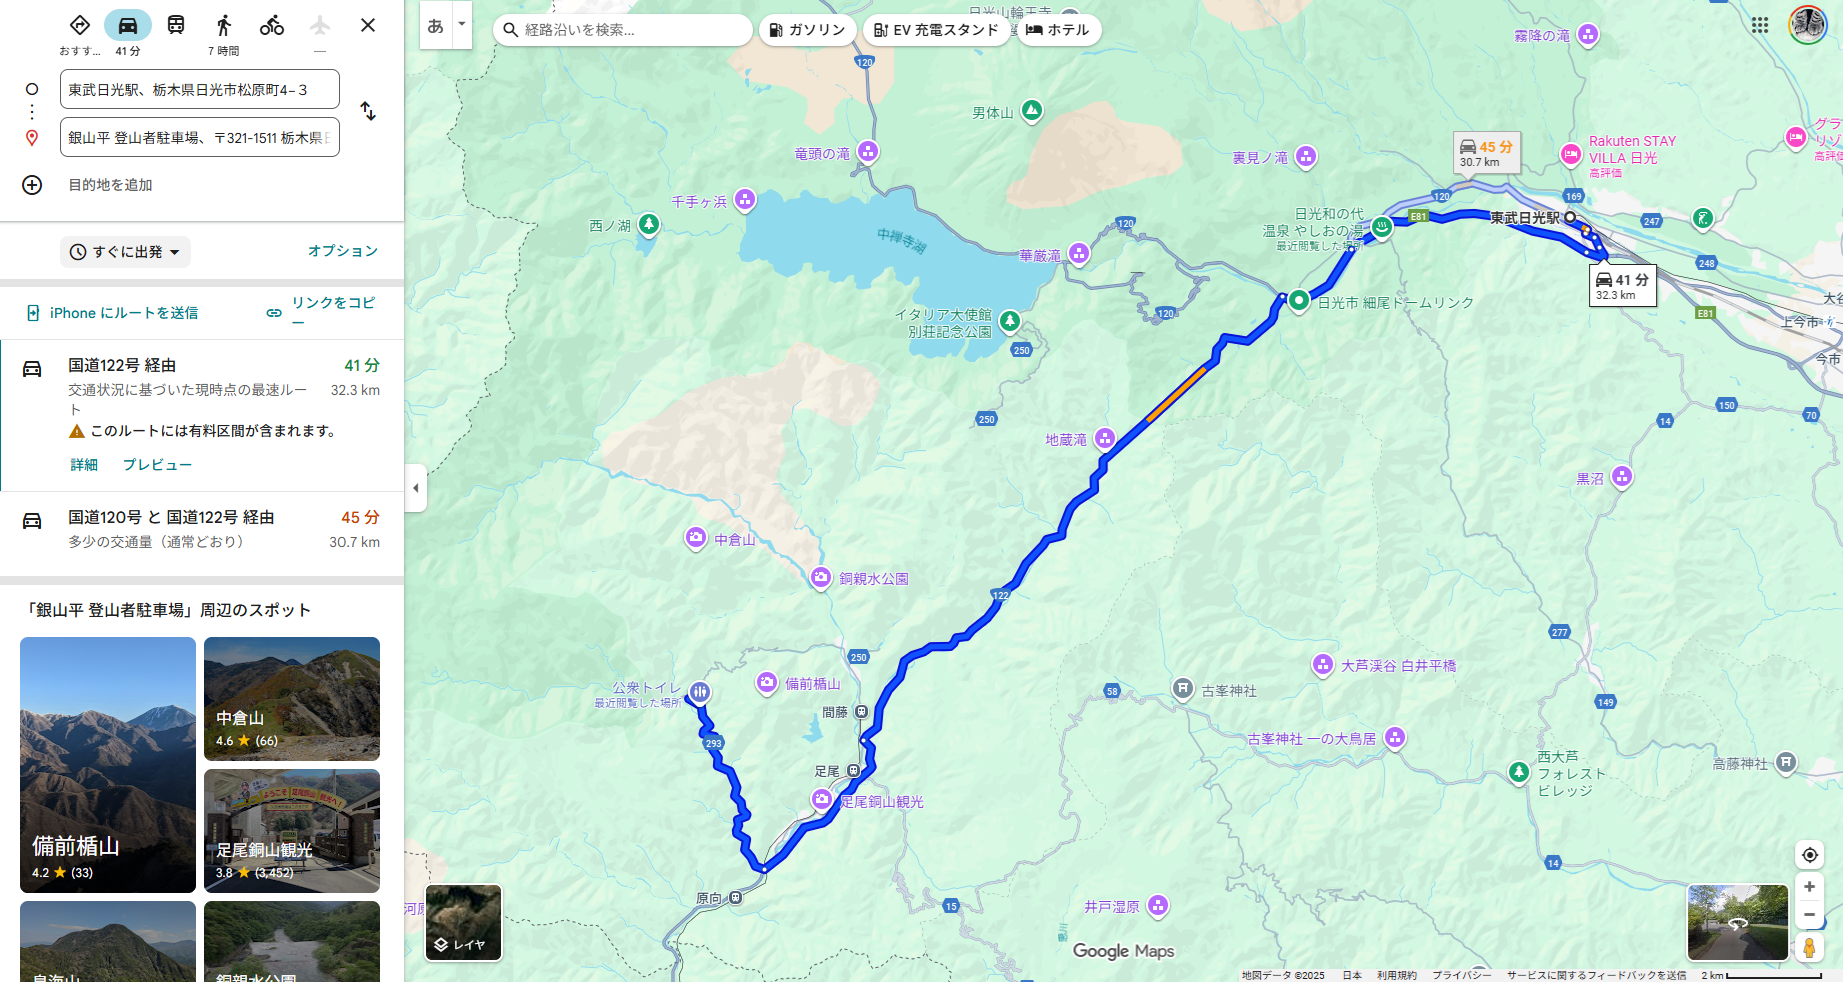
Task: Zoom in the map with plus button
Action: tap(1809, 887)
